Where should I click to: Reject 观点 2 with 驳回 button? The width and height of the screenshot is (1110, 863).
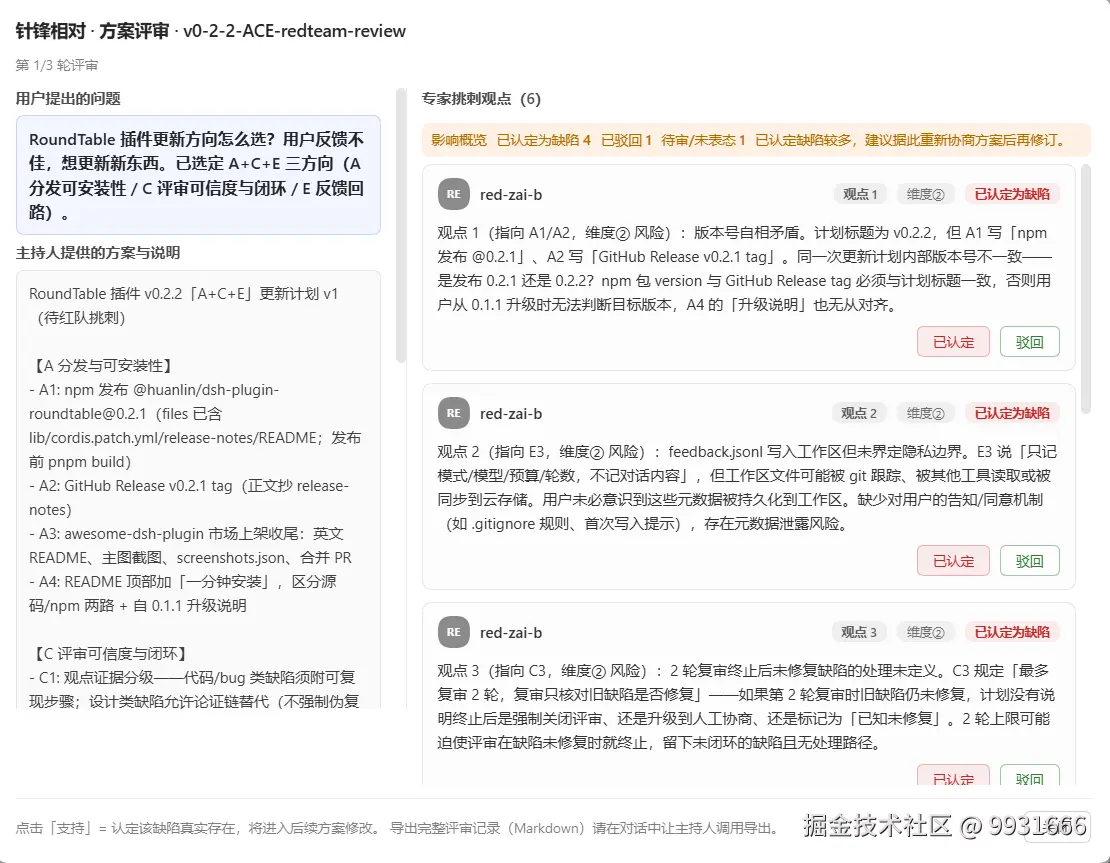click(x=1029, y=561)
